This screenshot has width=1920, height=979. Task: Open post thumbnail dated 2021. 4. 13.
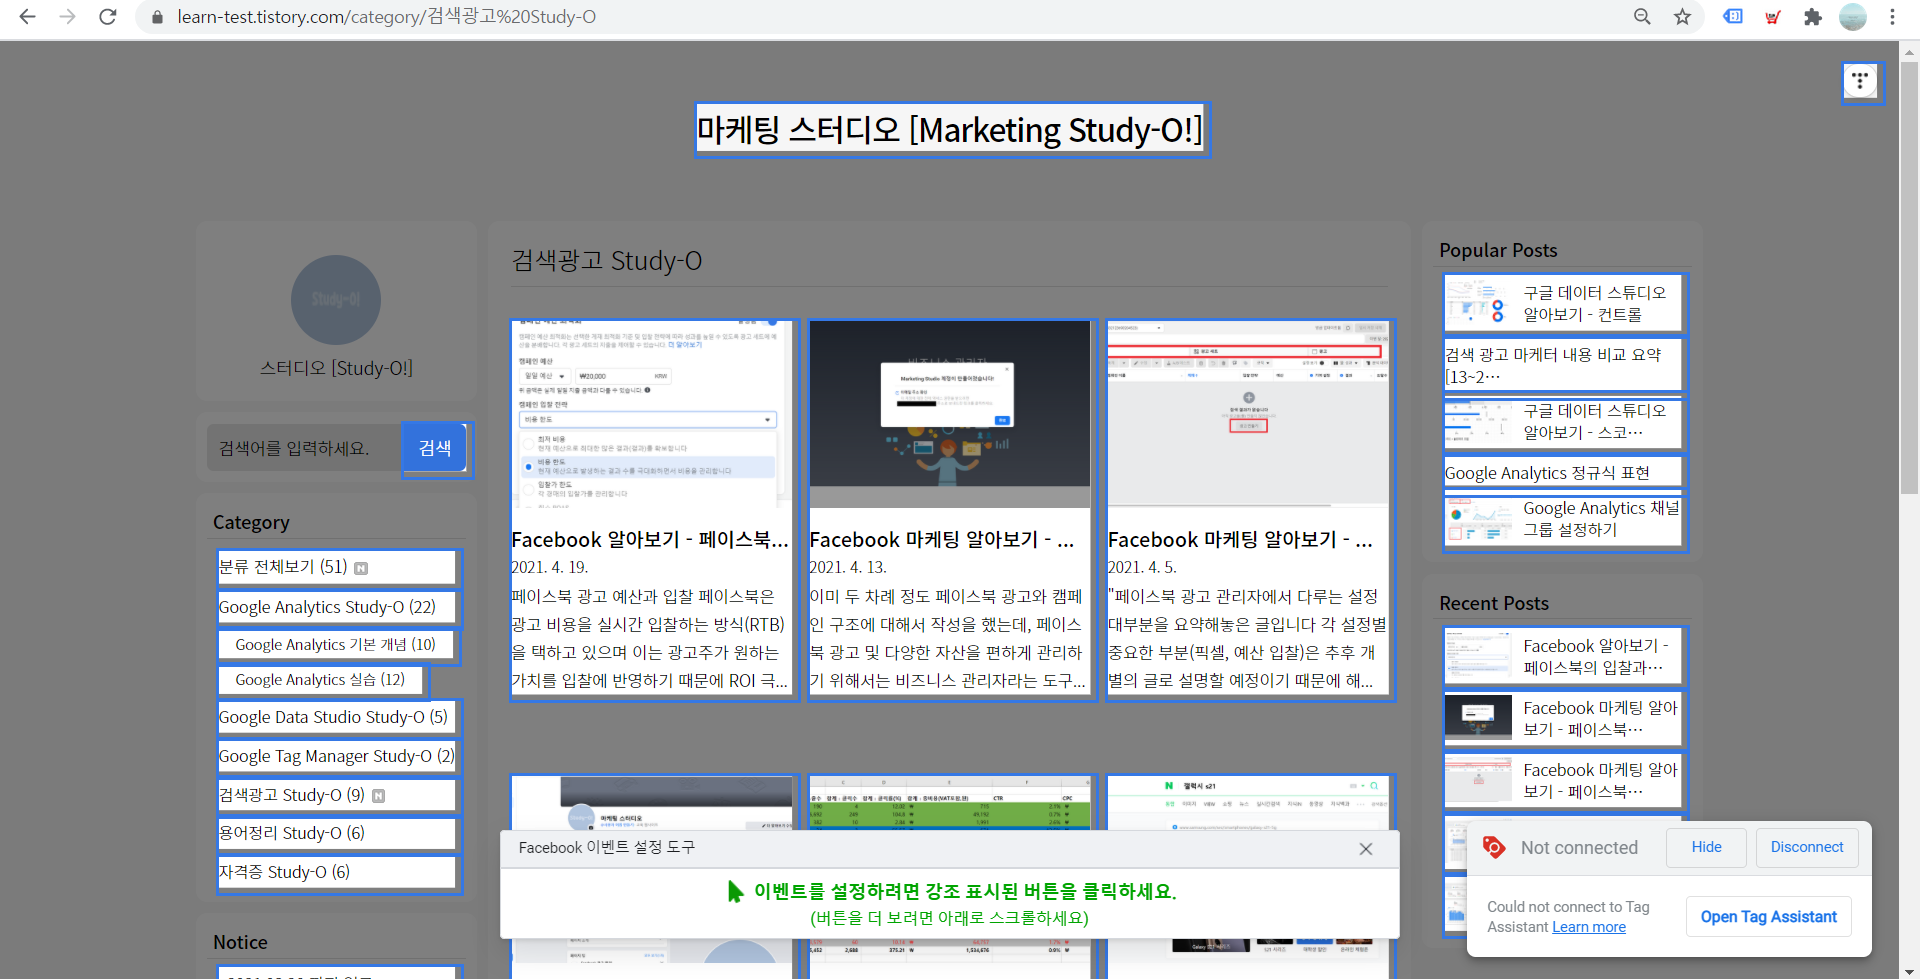click(950, 414)
